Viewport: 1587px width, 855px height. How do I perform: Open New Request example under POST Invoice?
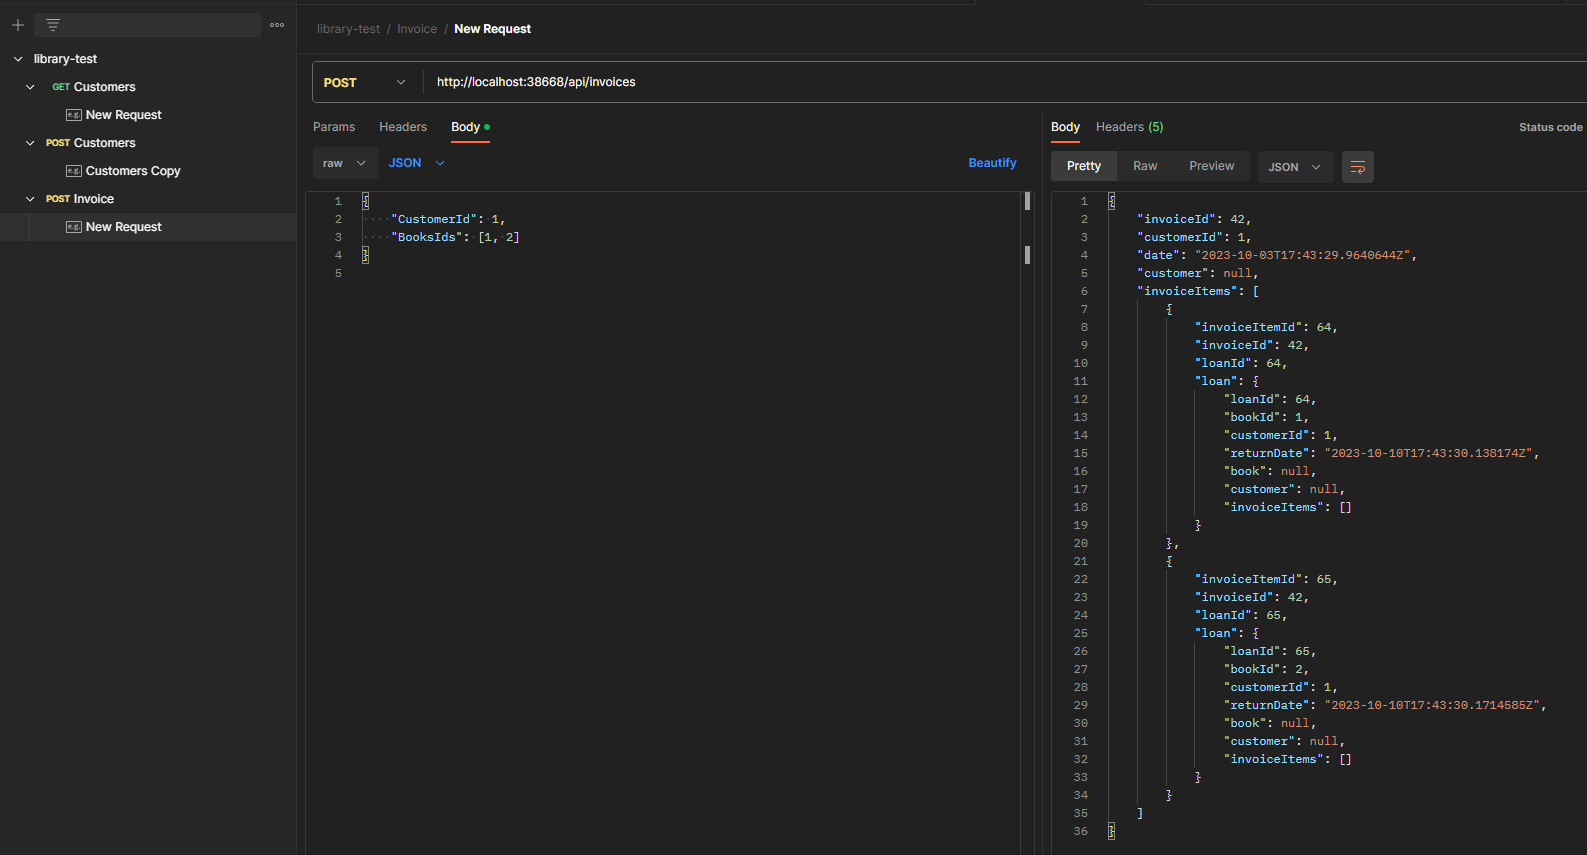(x=123, y=227)
